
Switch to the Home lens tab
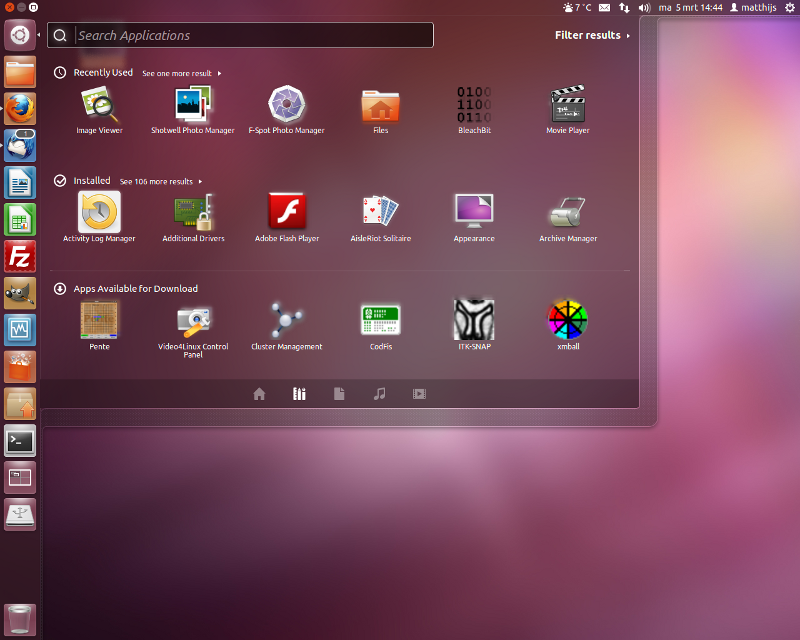pos(259,394)
